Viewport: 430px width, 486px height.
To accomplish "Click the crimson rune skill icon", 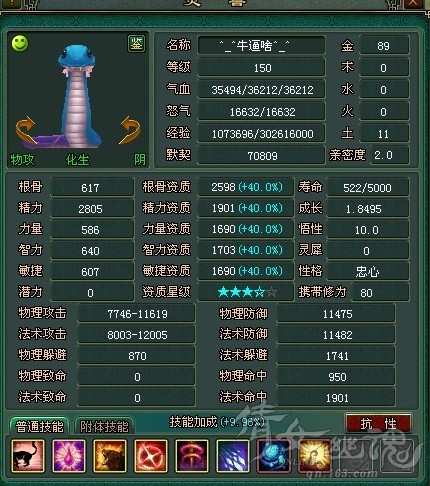I will pyautogui.click(x=192, y=456).
